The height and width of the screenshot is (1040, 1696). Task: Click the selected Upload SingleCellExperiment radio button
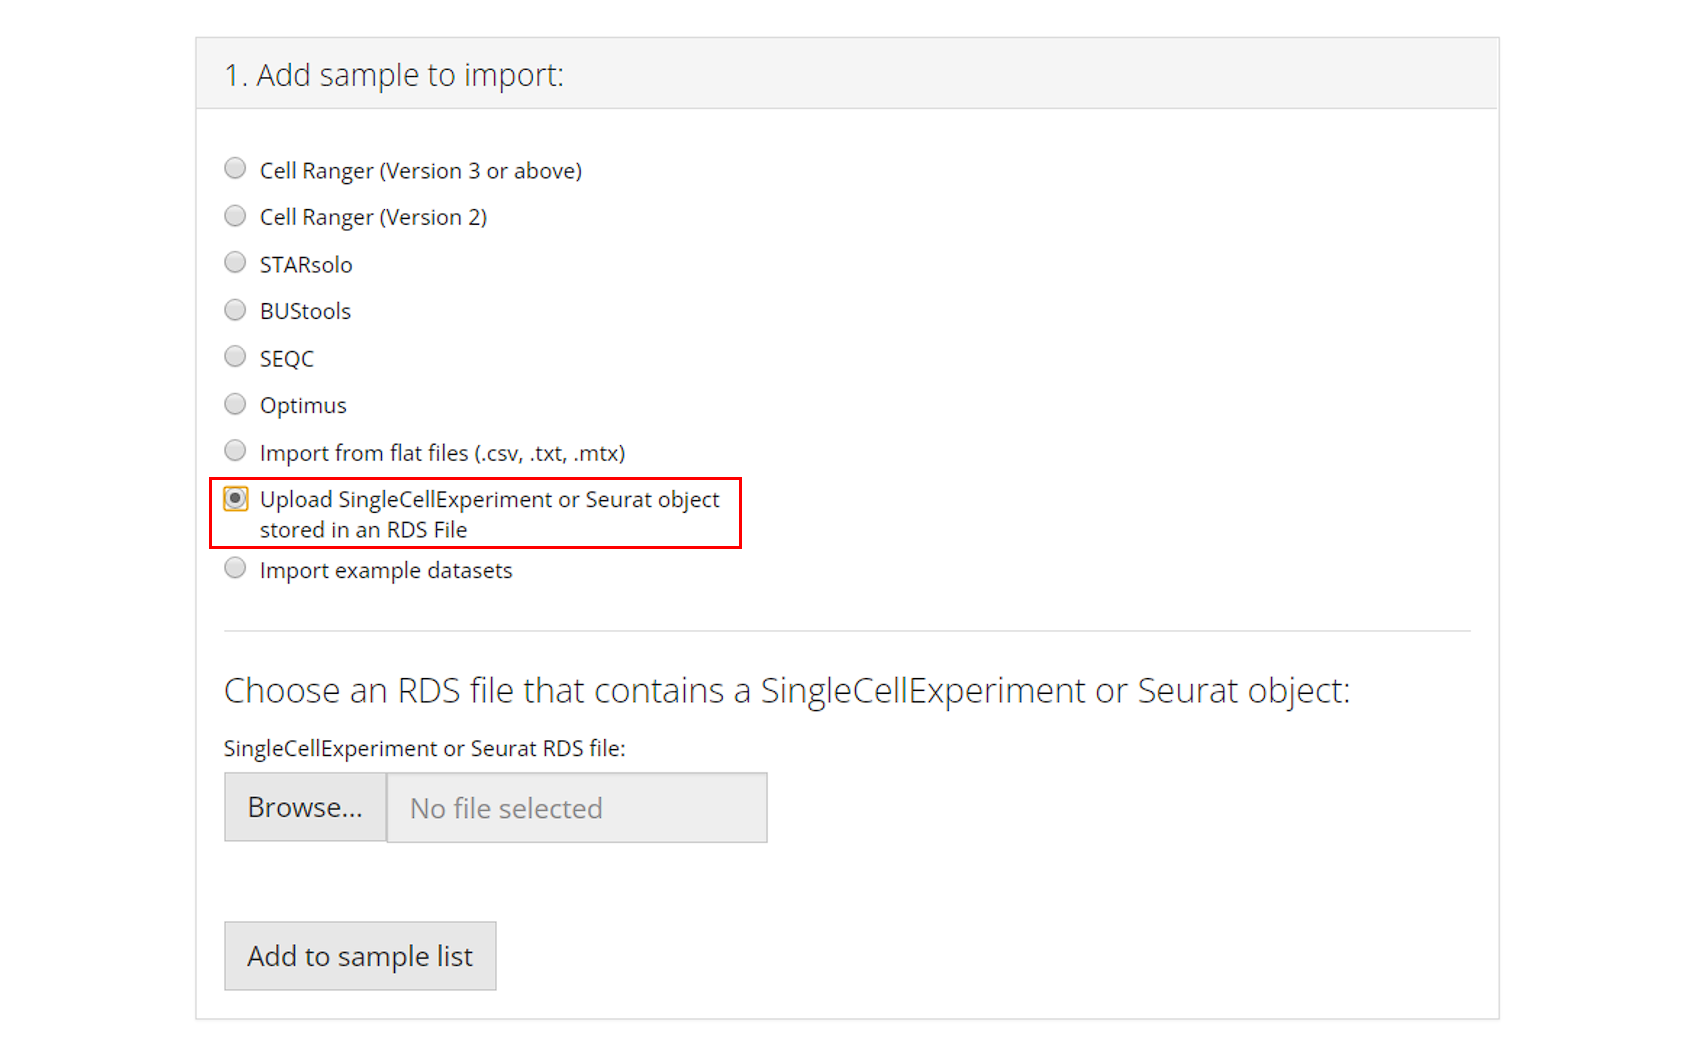(235, 498)
